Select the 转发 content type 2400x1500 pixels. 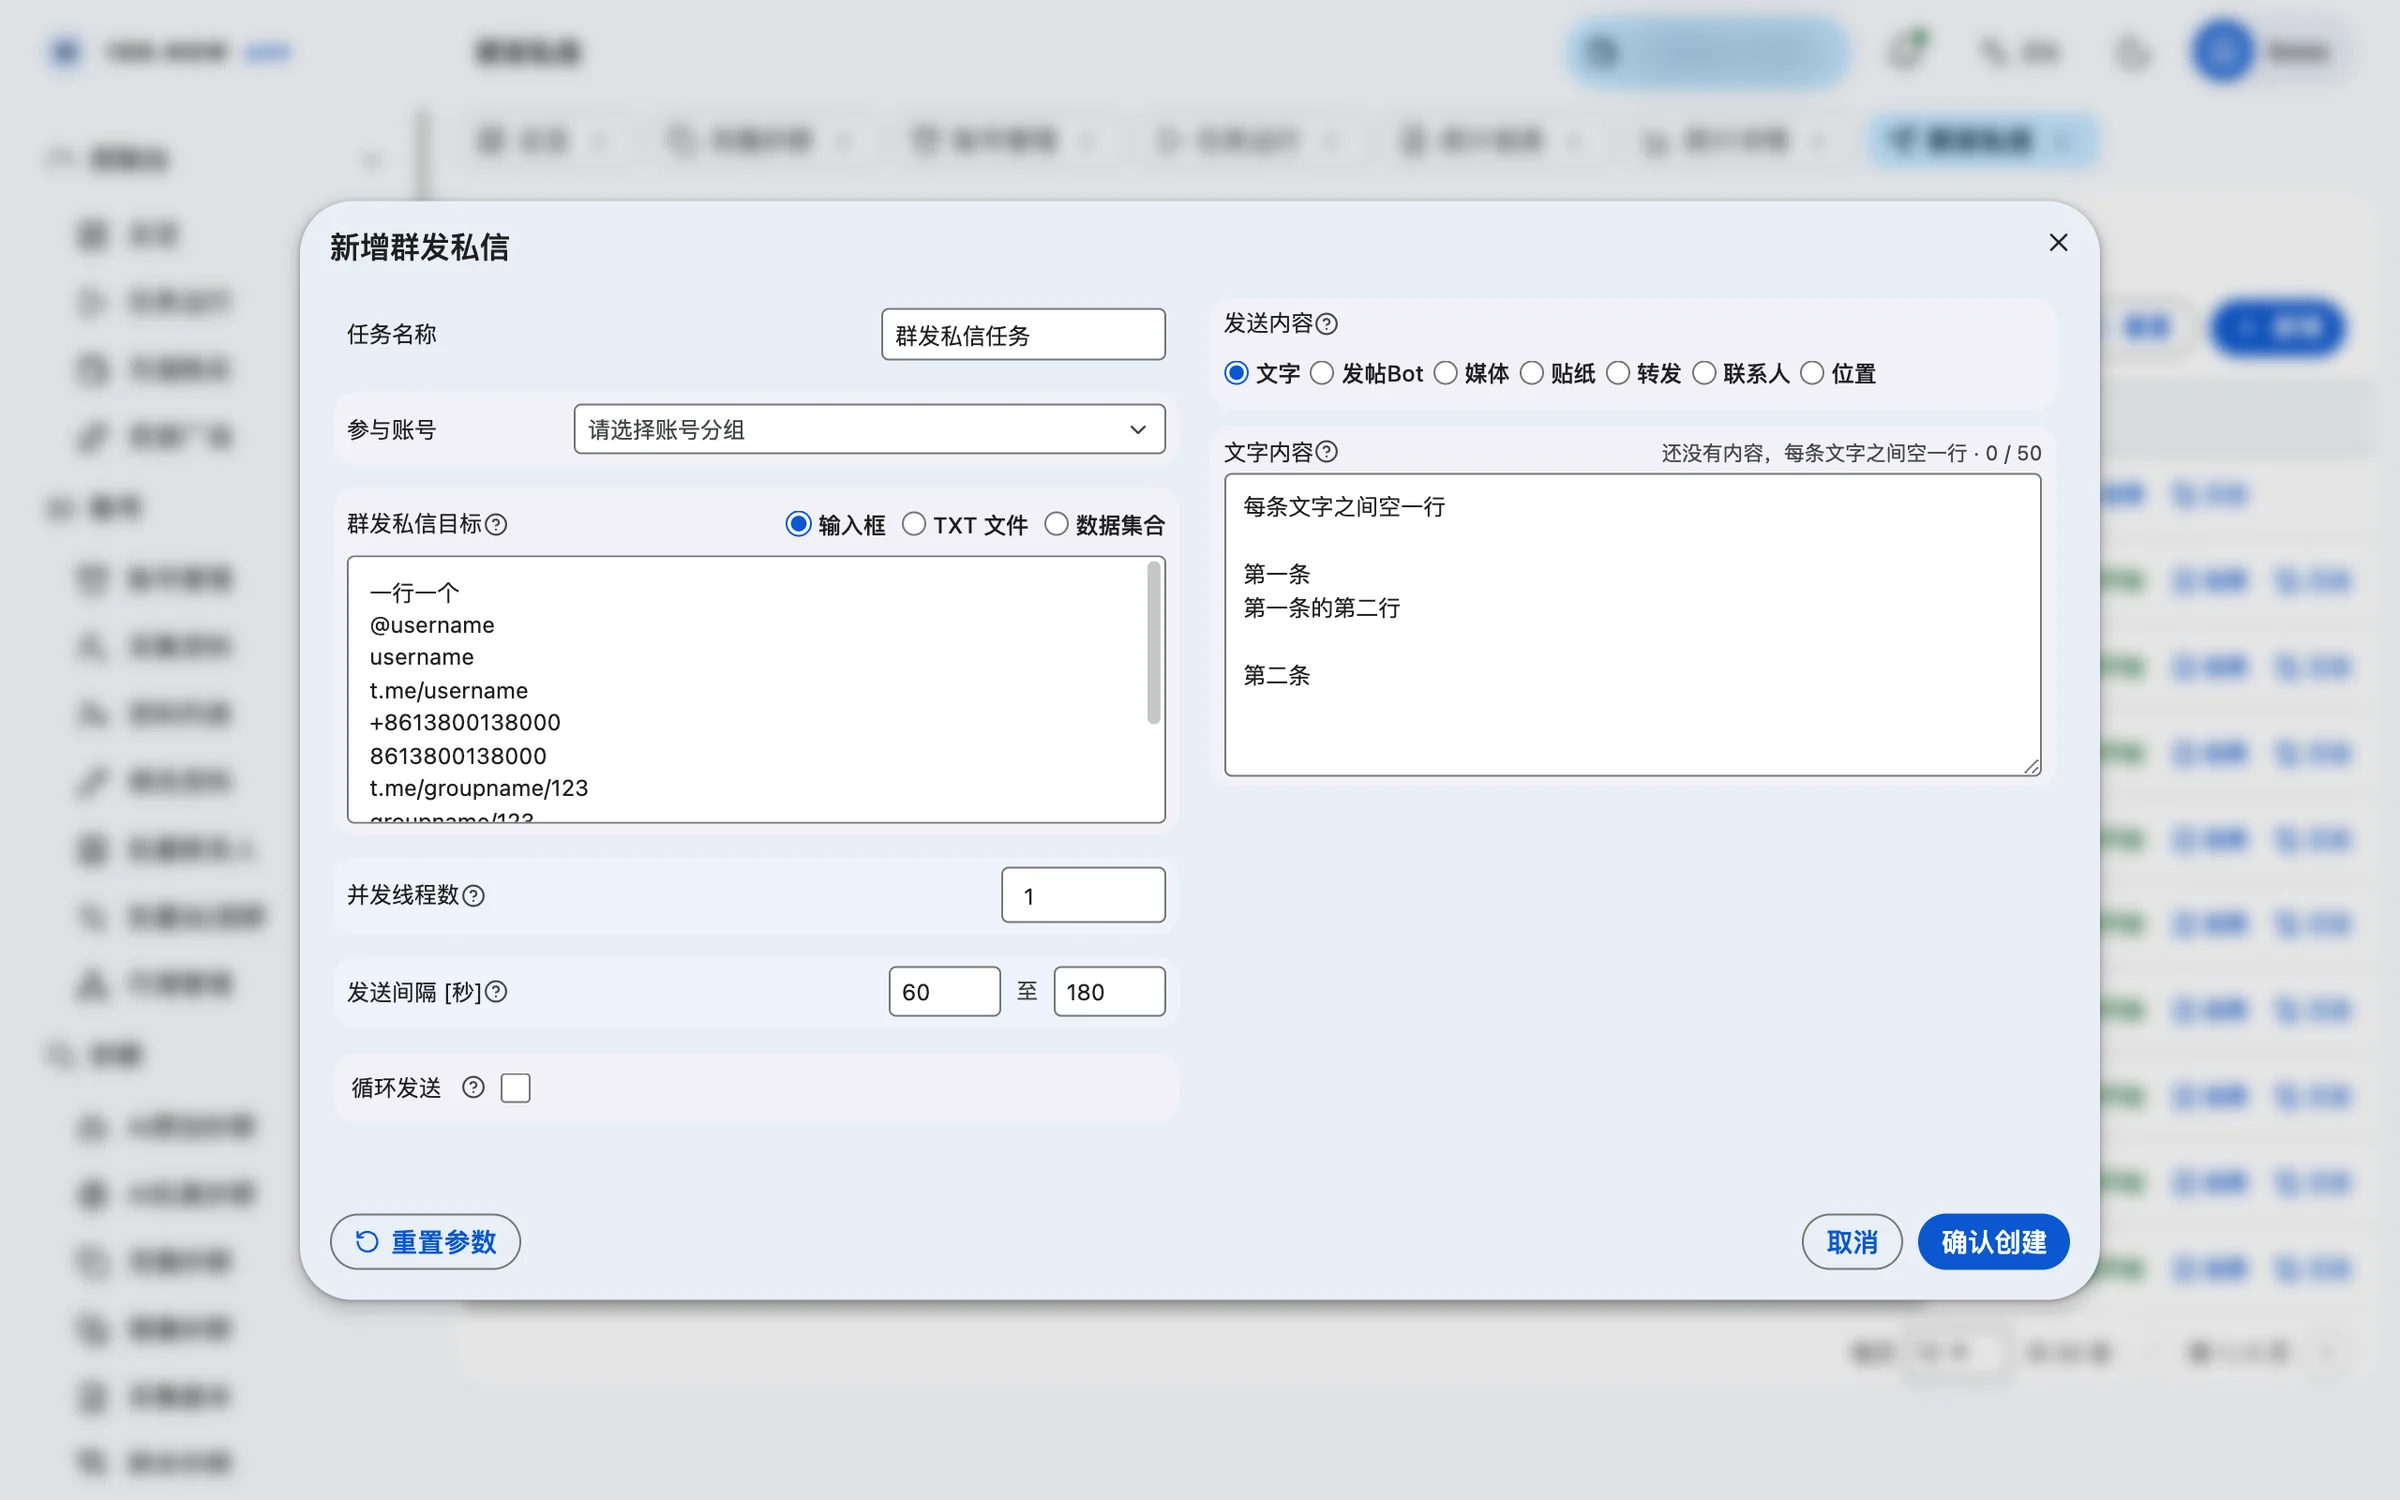(x=1617, y=373)
